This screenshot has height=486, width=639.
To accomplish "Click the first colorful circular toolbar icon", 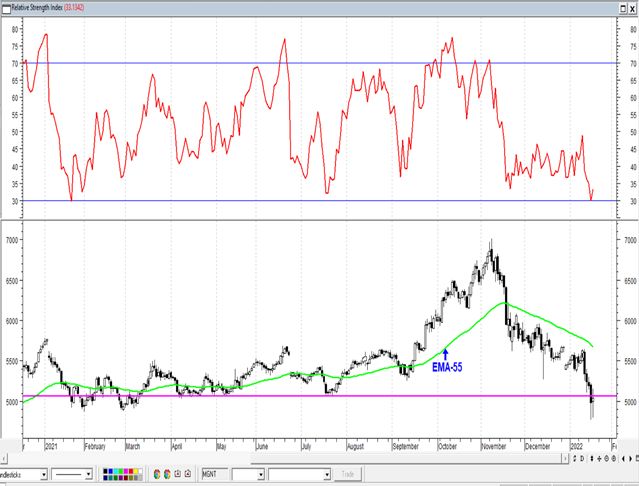I will coord(157,474).
